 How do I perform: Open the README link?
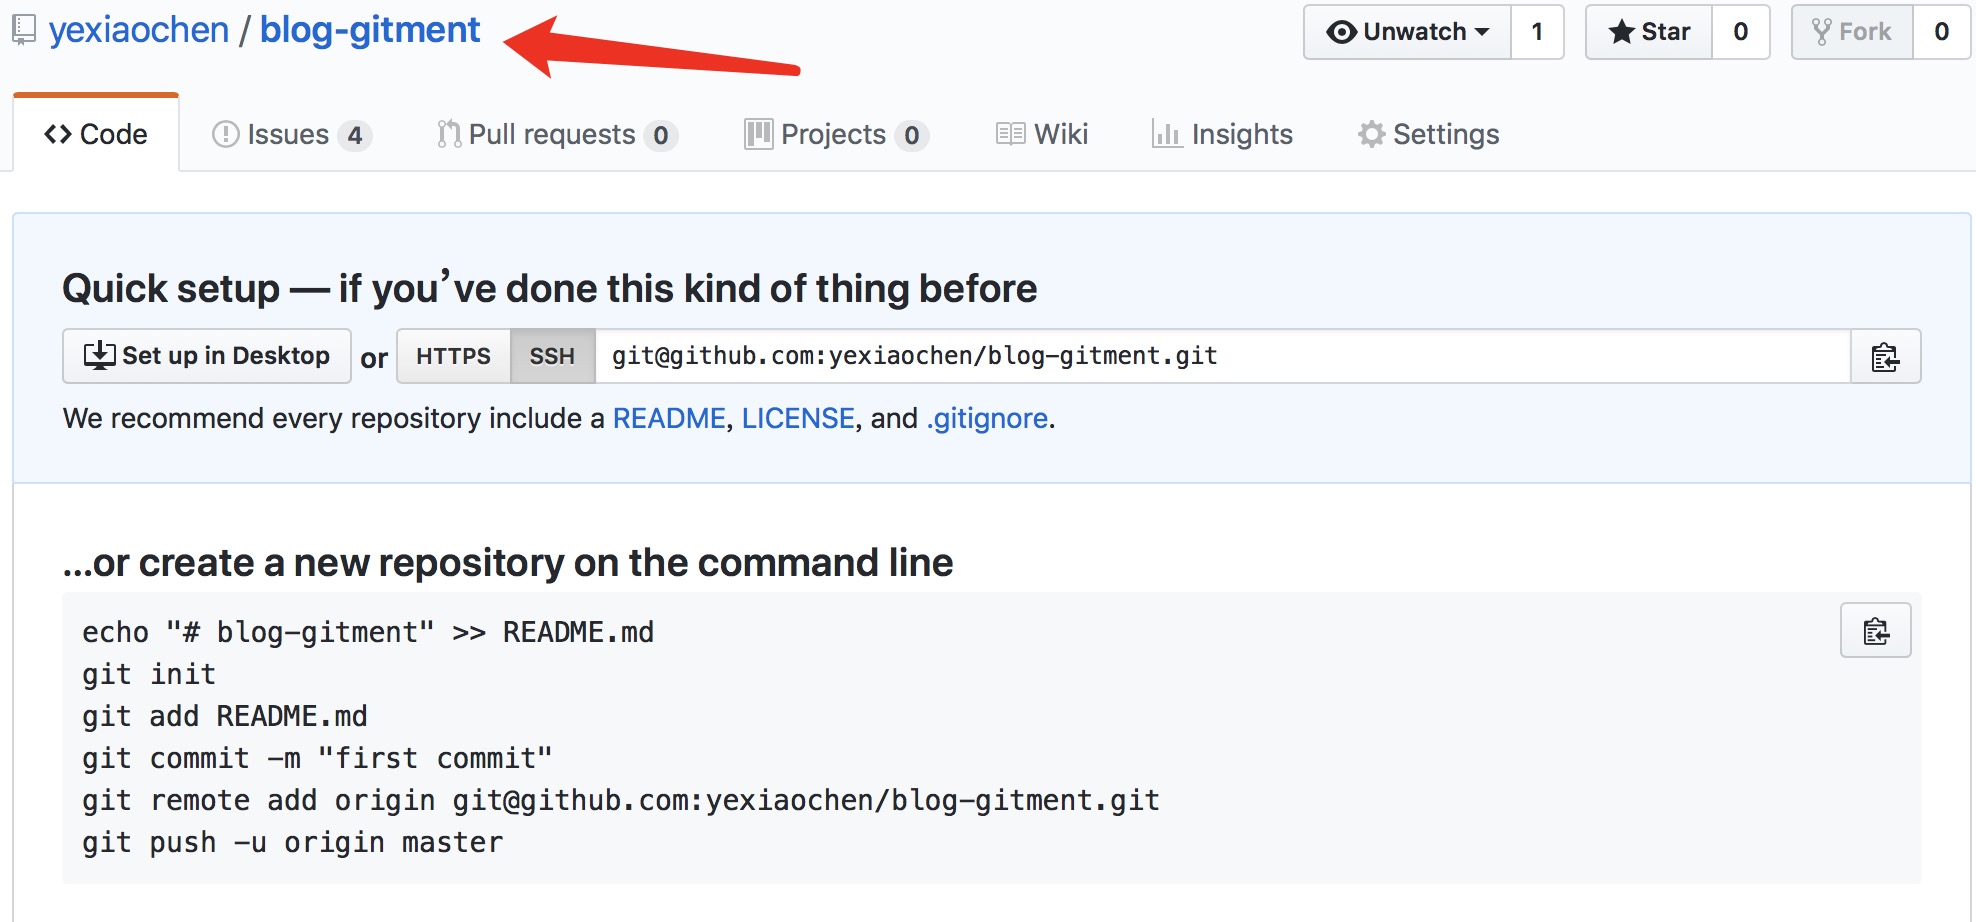669,418
